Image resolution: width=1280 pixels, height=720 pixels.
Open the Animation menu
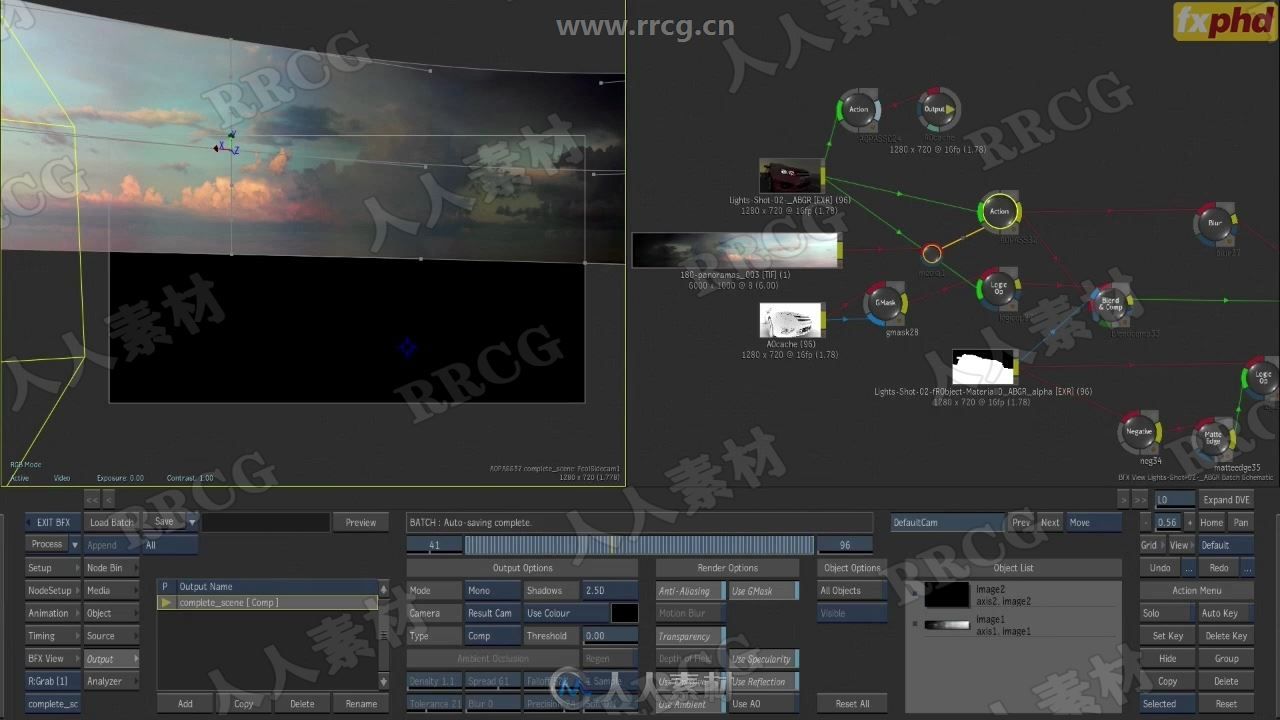pyautogui.click(x=53, y=613)
